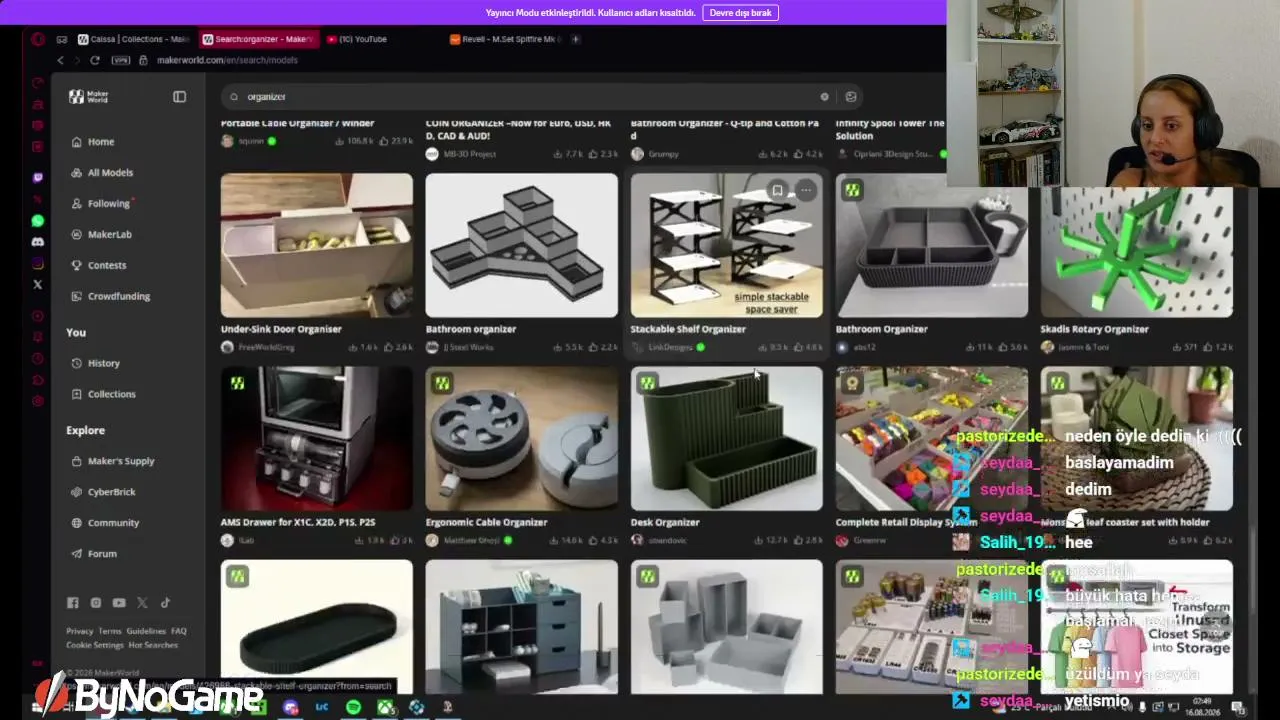This screenshot has width=1280, height=720.
Task: Switch to the Revell M.Set Spitfire tab
Action: 506,39
